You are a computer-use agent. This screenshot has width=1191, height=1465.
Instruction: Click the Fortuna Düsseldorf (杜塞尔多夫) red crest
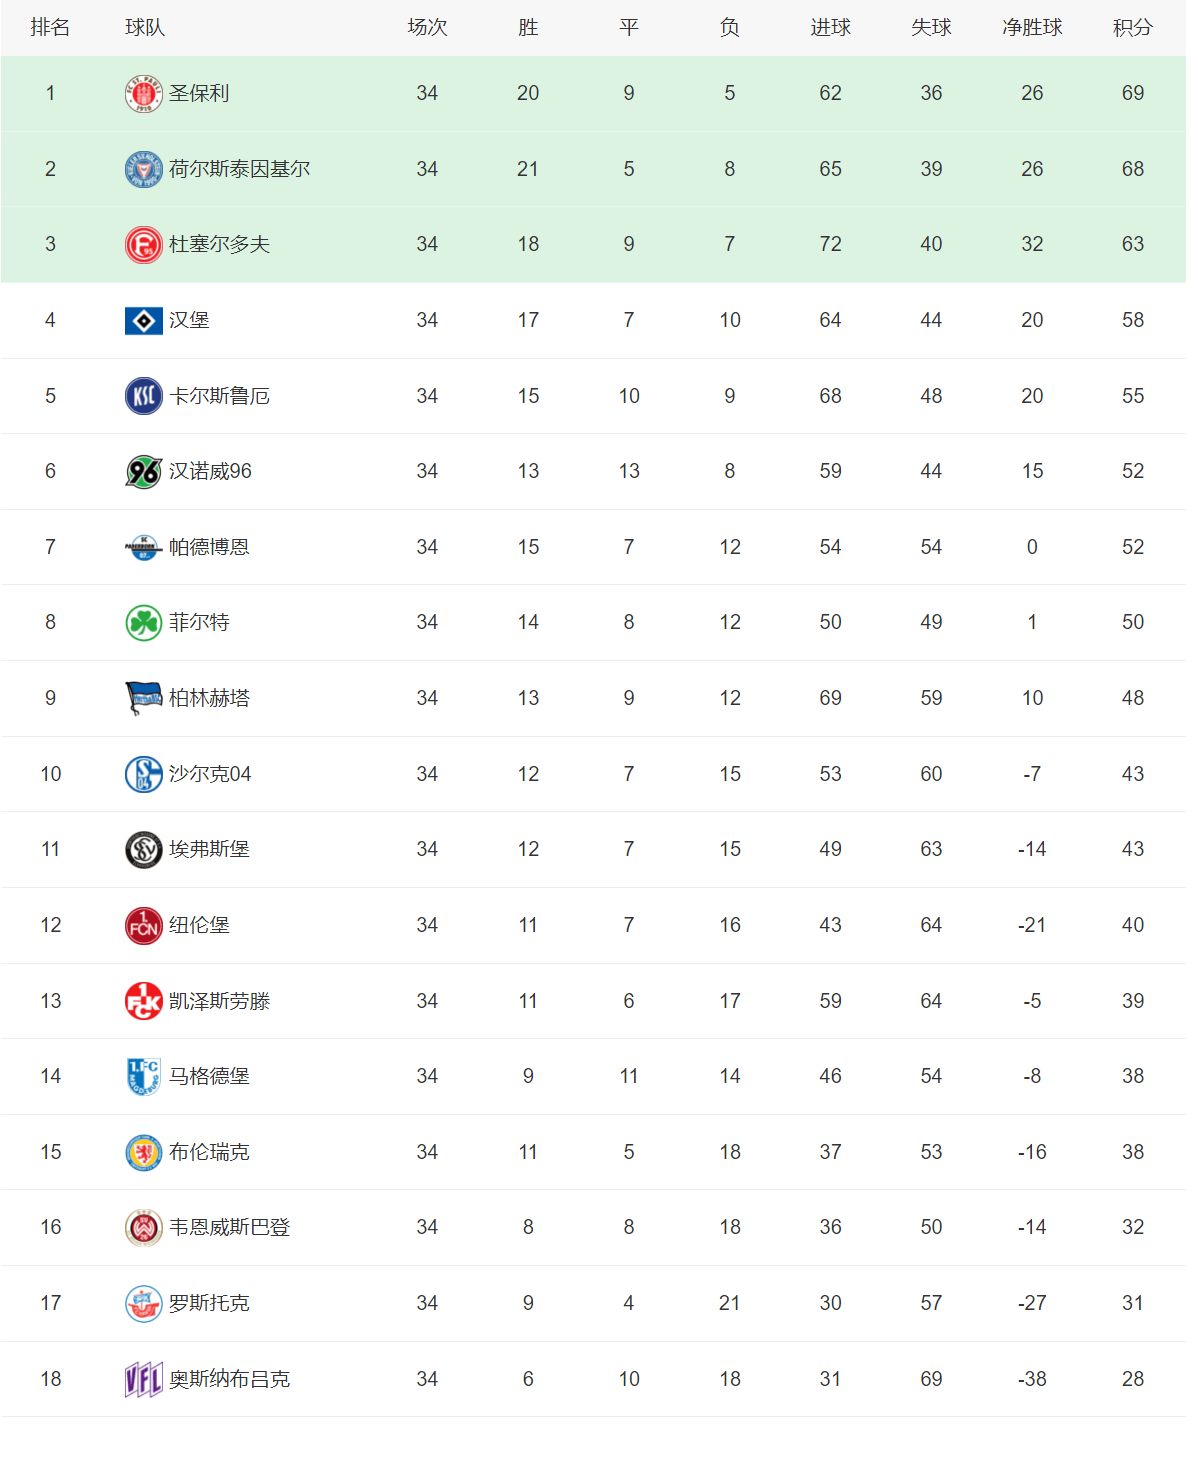[x=143, y=245]
